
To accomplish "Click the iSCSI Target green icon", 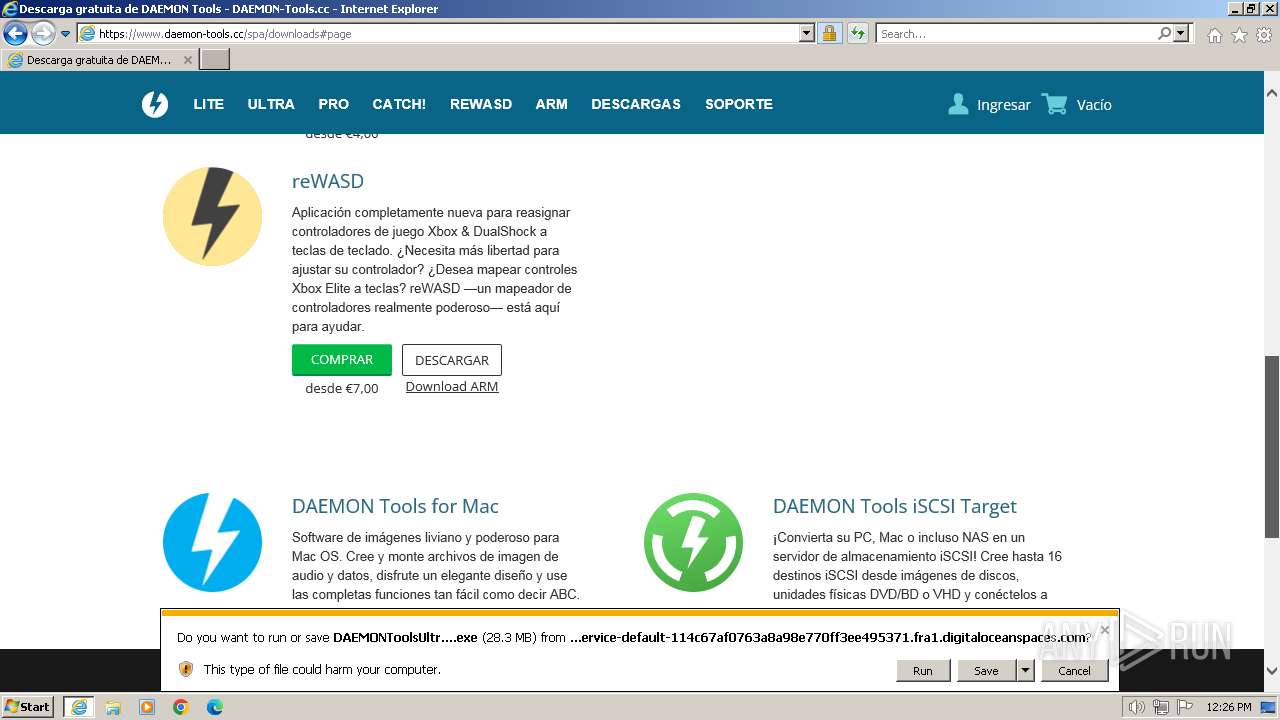I will point(693,542).
